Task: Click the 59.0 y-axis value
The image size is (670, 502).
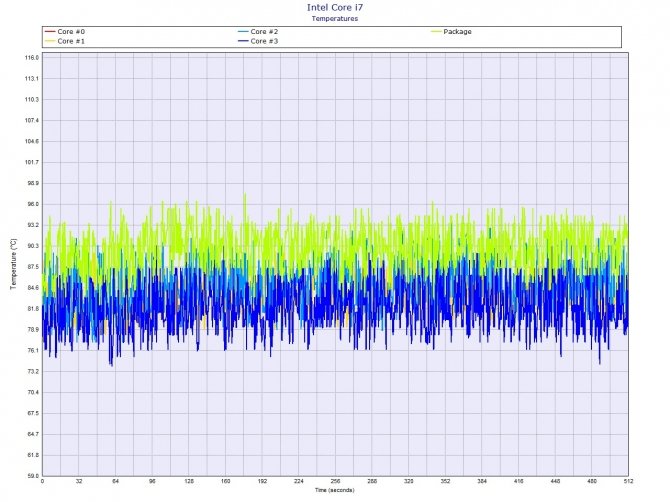Action: [x=32, y=476]
